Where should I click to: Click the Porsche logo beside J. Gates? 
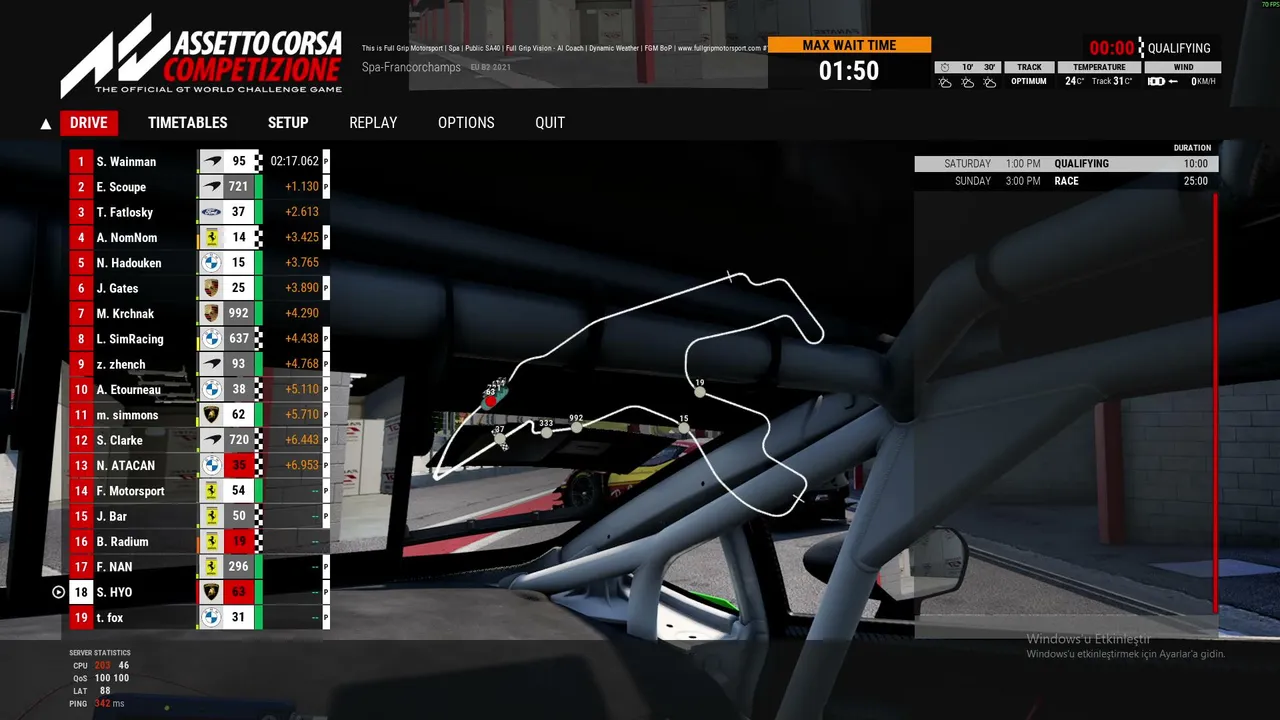212,288
